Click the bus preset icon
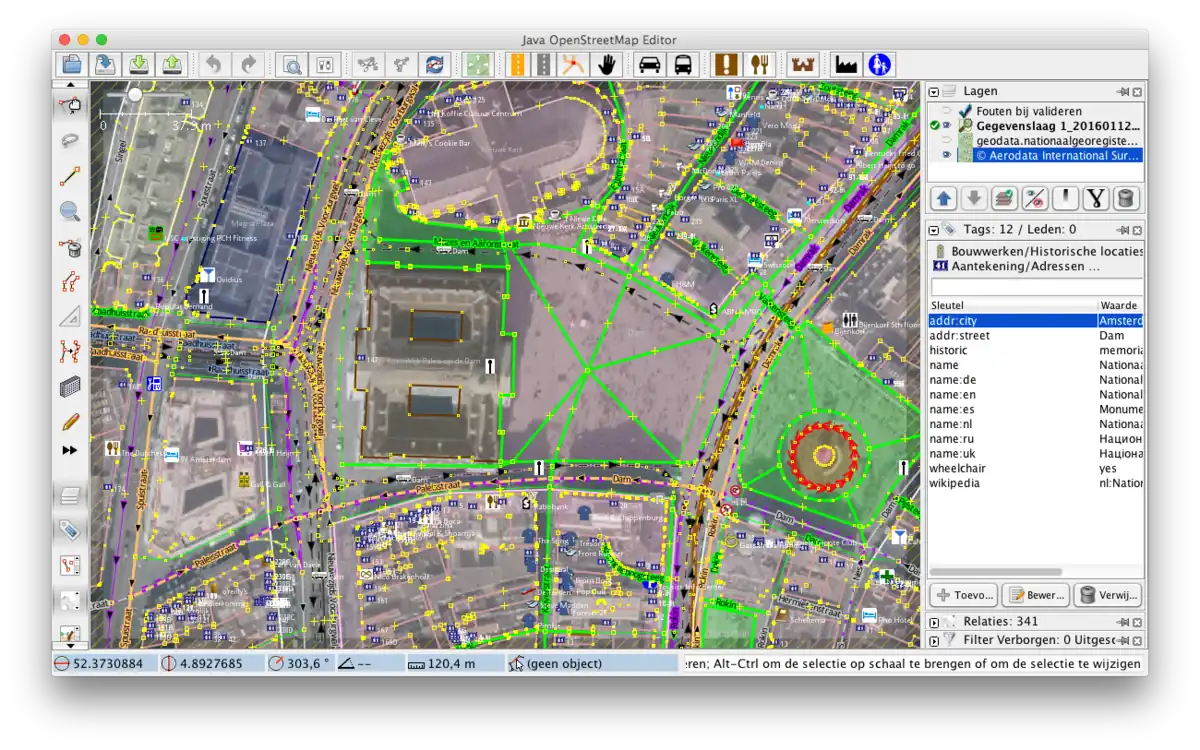The height and width of the screenshot is (750, 1200). pyautogui.click(x=683, y=65)
